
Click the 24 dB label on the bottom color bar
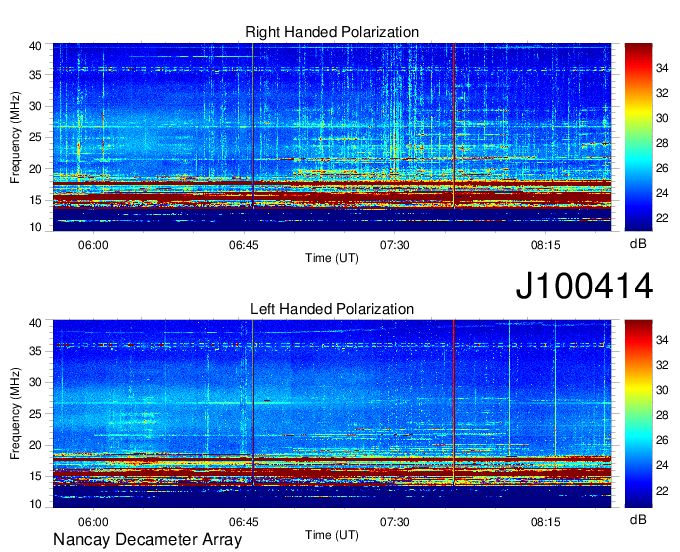click(x=662, y=465)
